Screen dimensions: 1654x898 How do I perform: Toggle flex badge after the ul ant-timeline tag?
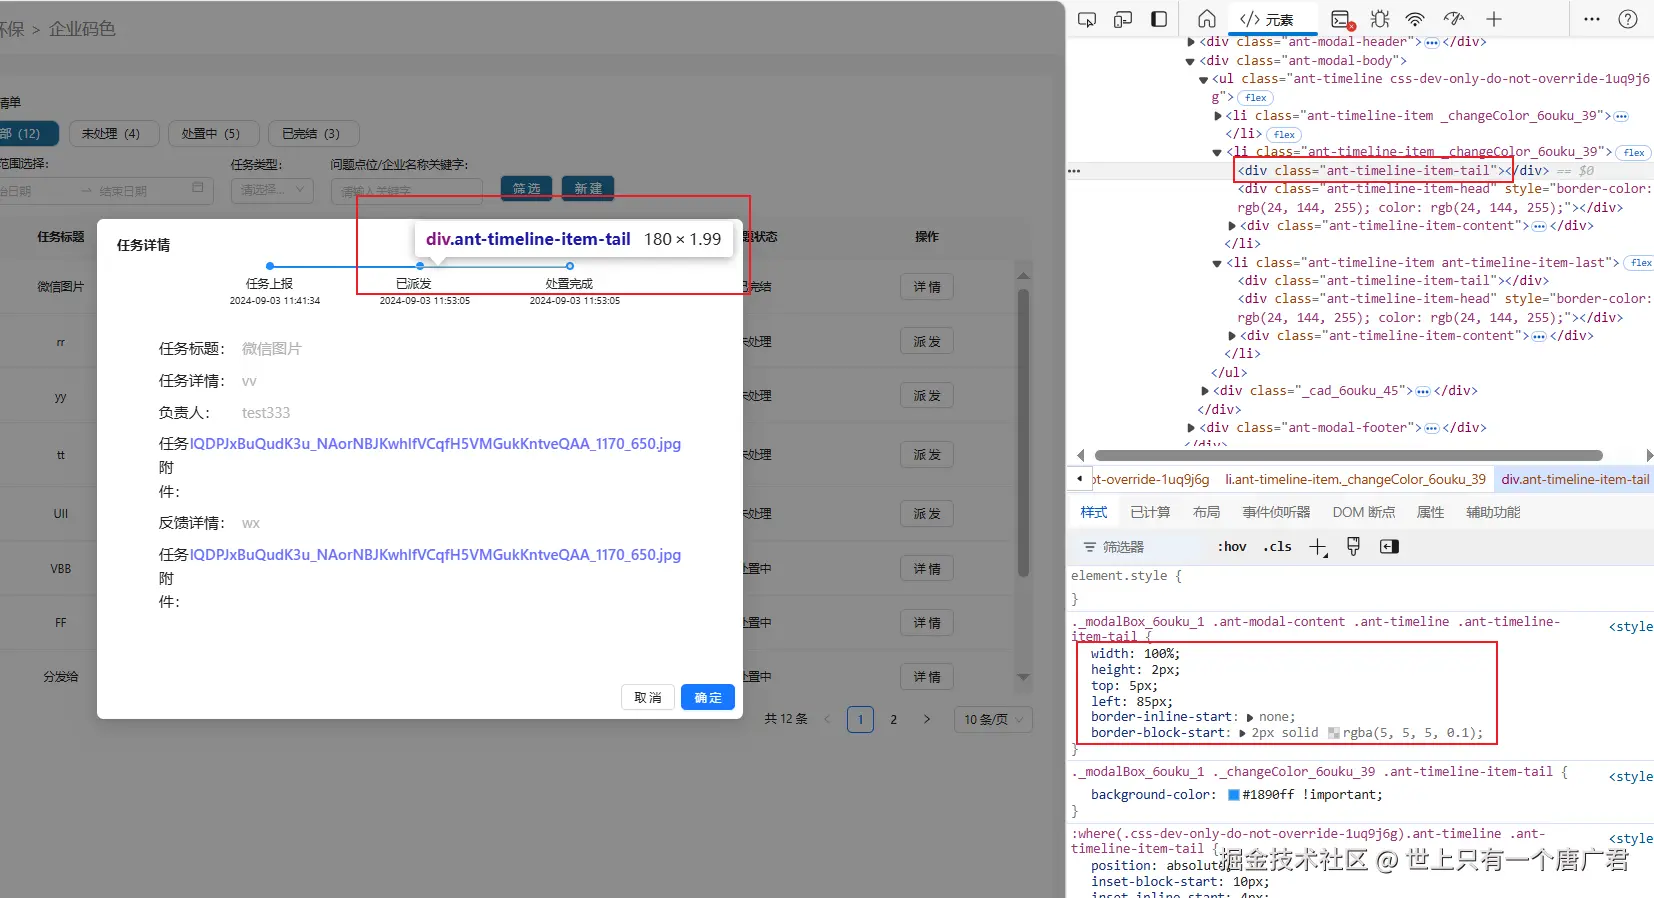coord(1256,98)
